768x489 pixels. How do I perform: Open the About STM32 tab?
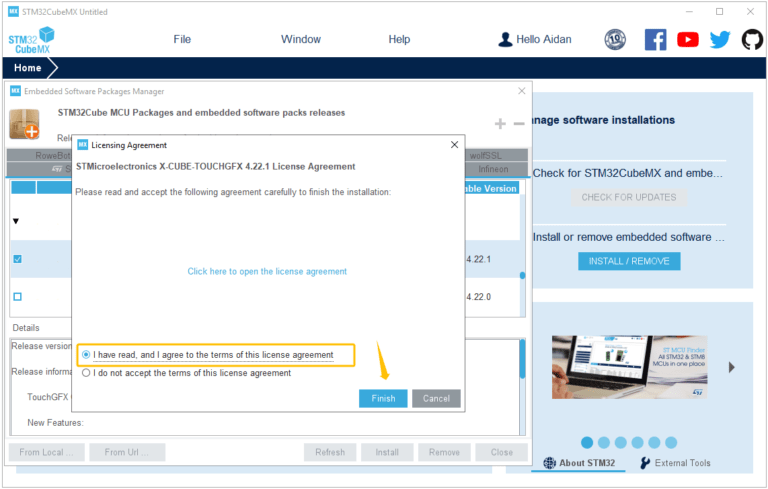pyautogui.click(x=579, y=463)
